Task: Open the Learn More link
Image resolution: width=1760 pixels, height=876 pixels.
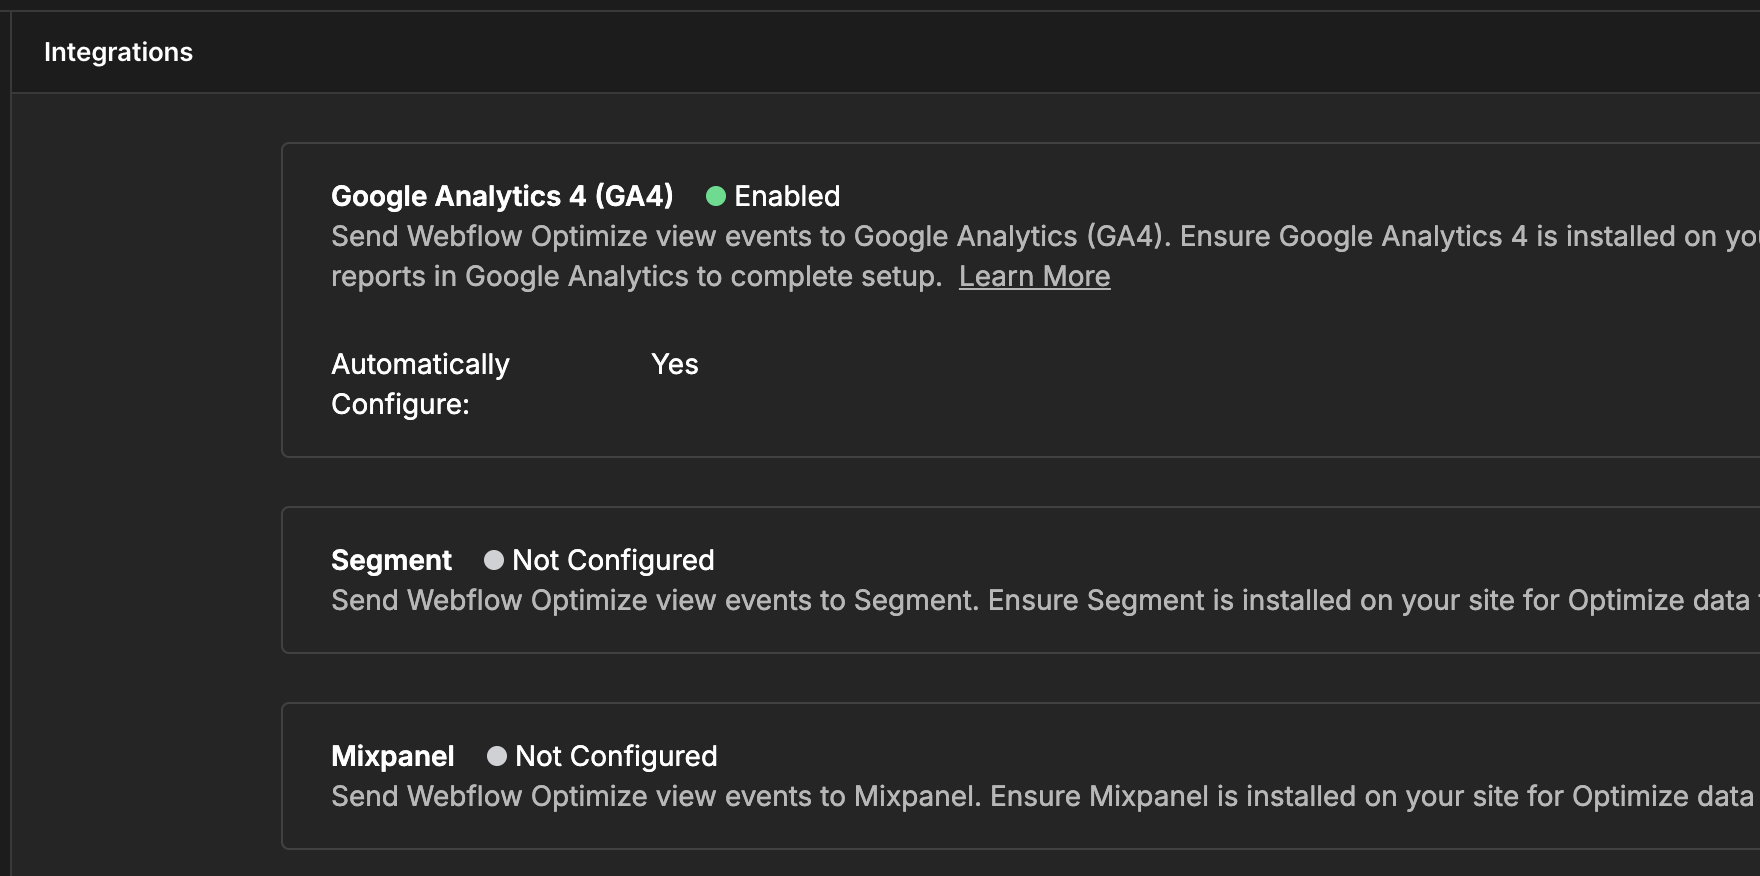Action: pyautogui.click(x=1034, y=277)
